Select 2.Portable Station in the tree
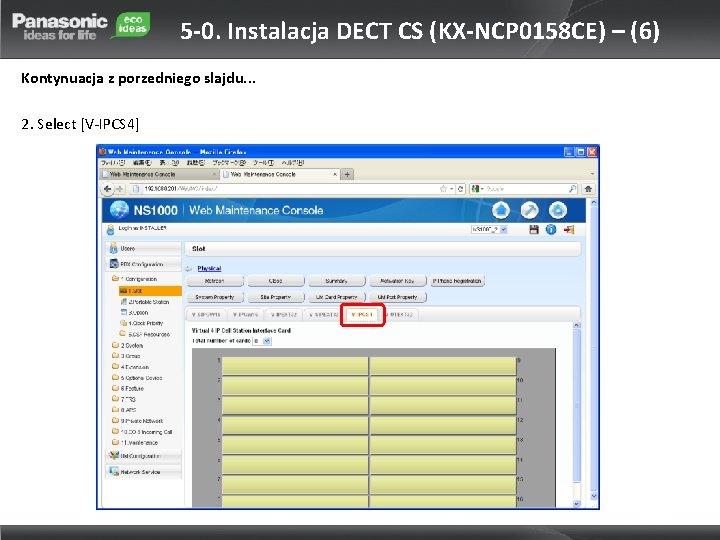Viewport: 720px width, 540px height. tap(145, 302)
